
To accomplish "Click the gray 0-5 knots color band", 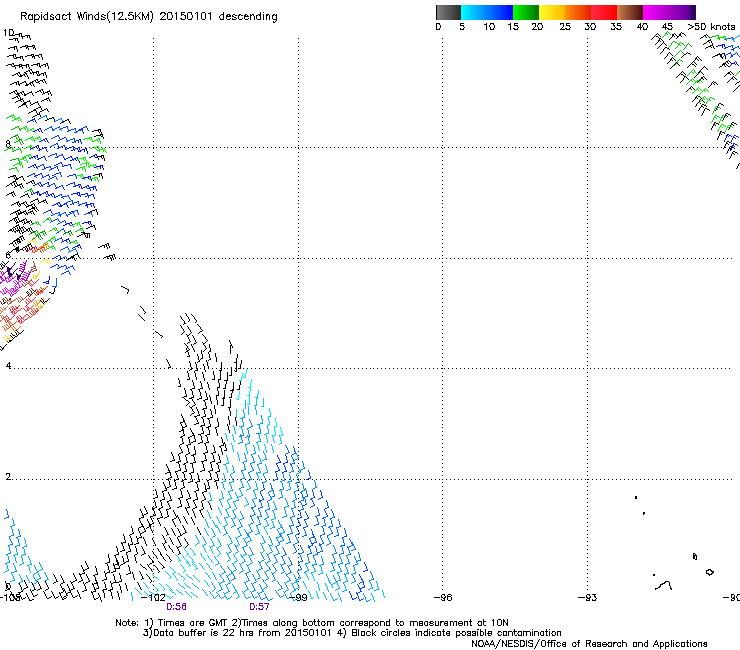I will (448, 12).
